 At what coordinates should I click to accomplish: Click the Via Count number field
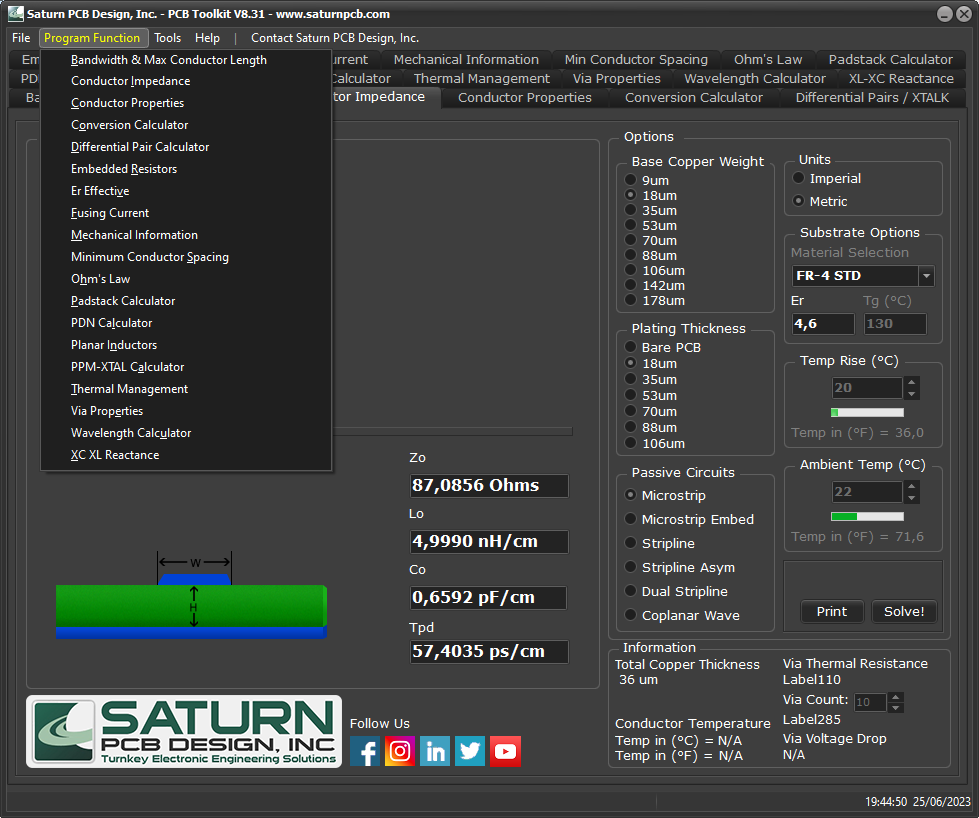tap(870, 702)
